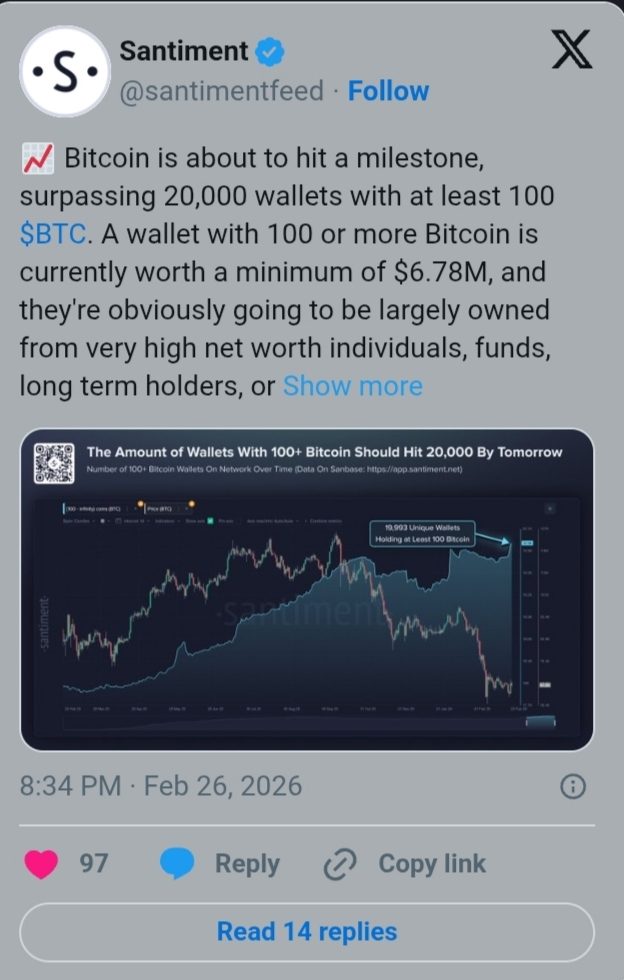This screenshot has height=980, width=624.
Task: Click the Santiment profile avatar
Action: pyautogui.click(x=65, y=71)
